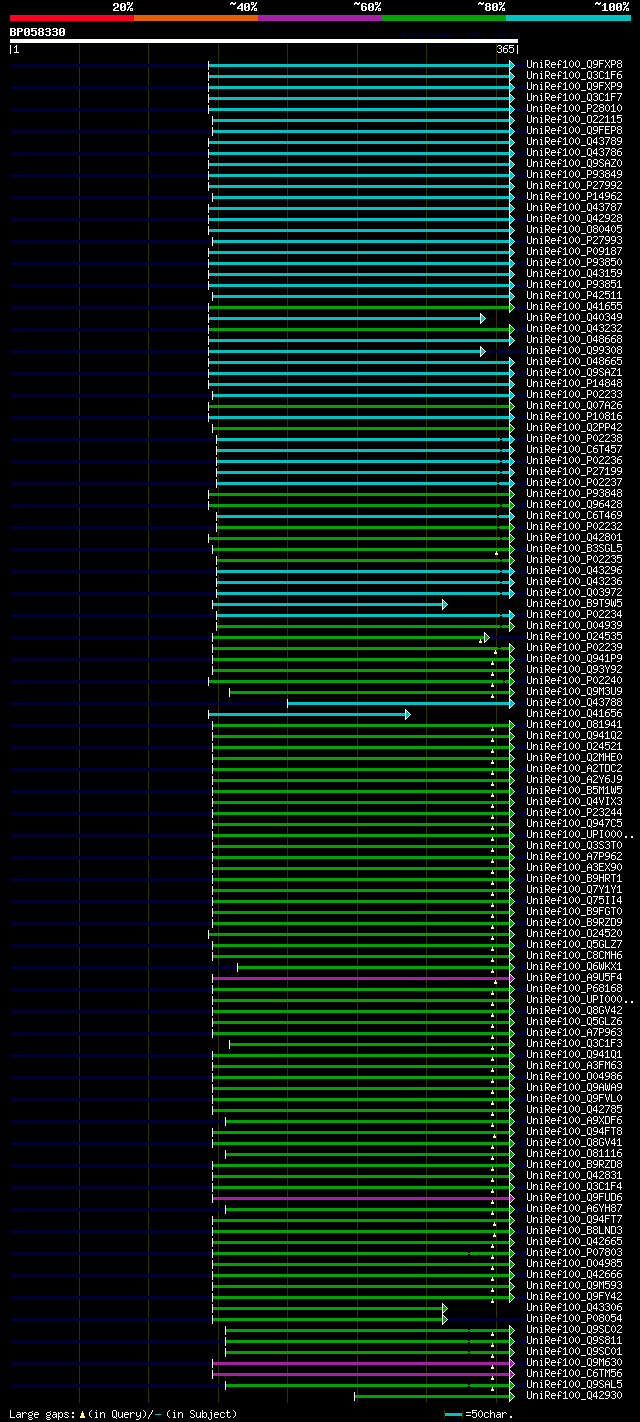
Task: Click UniRef100_P27199 label
Action: click(574, 471)
